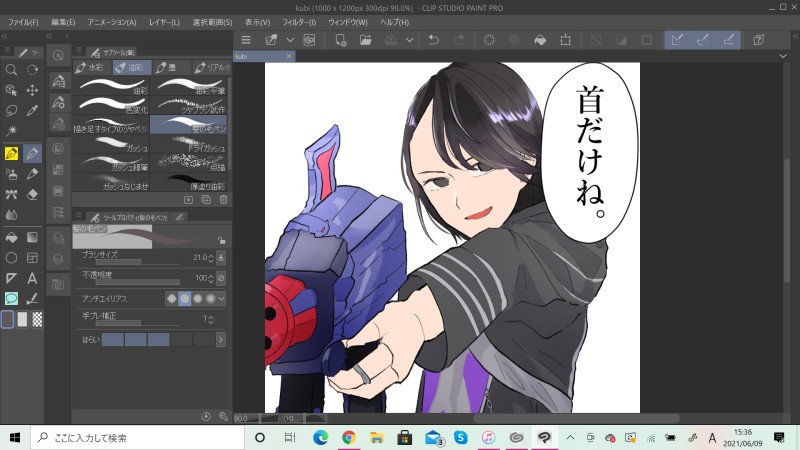Click the Open file folder icon
The width and height of the screenshot is (800, 450).
click(365, 40)
